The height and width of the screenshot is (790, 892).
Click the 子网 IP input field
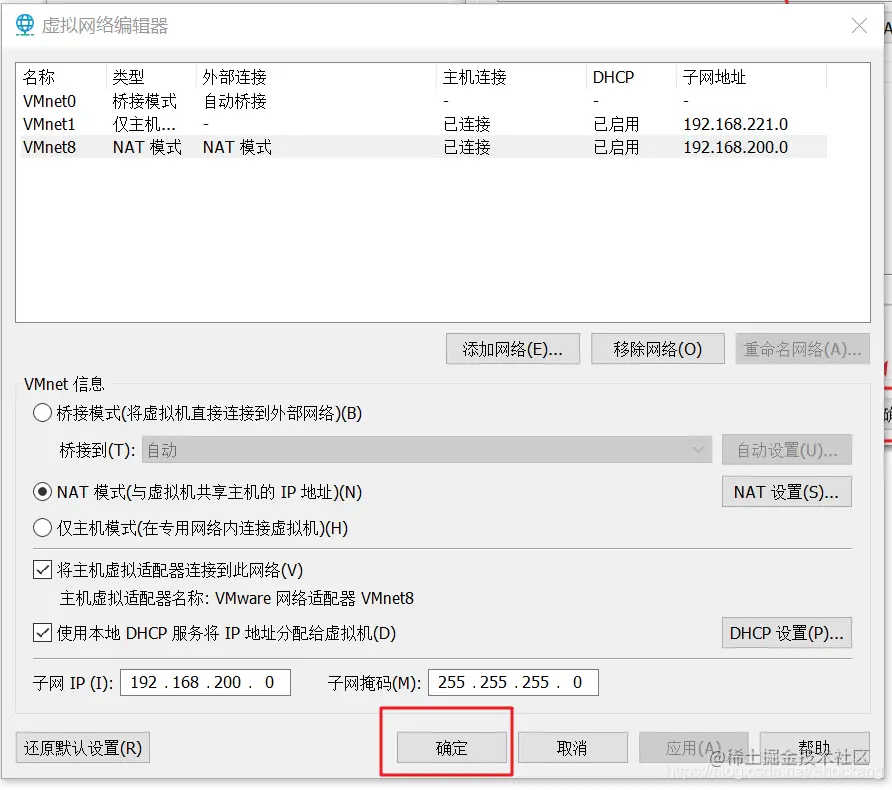(x=205, y=682)
